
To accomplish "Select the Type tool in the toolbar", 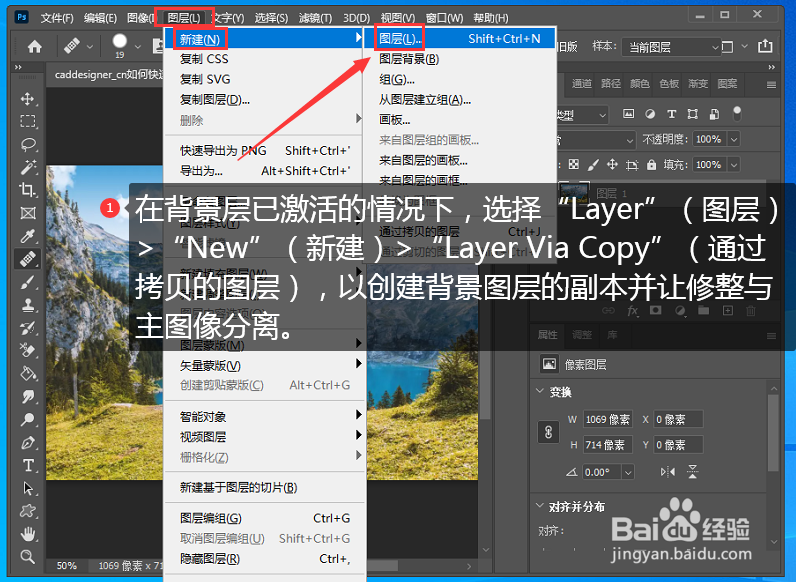I will coord(27,465).
